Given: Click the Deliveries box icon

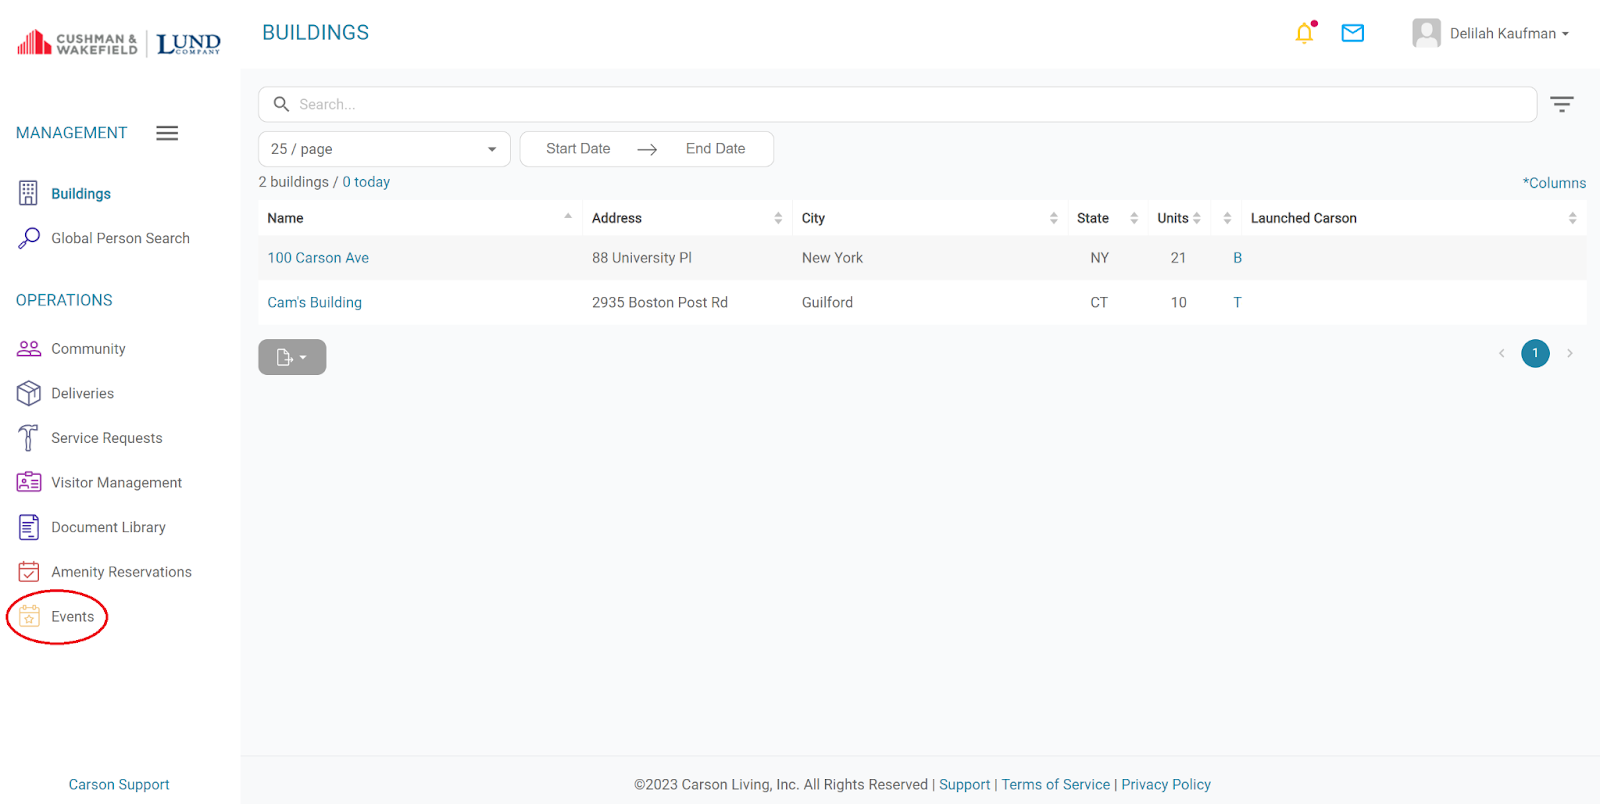Looking at the screenshot, I should 29,394.
